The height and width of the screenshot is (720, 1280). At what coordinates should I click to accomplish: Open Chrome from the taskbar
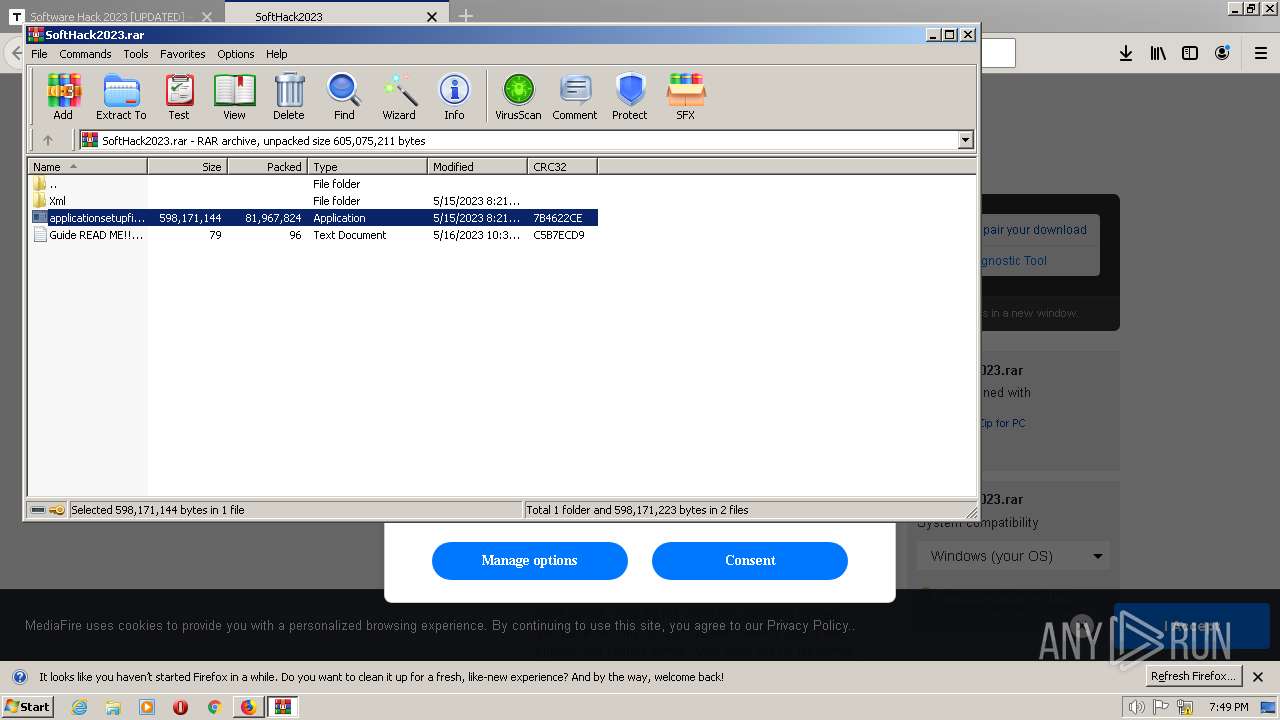pyautogui.click(x=213, y=707)
